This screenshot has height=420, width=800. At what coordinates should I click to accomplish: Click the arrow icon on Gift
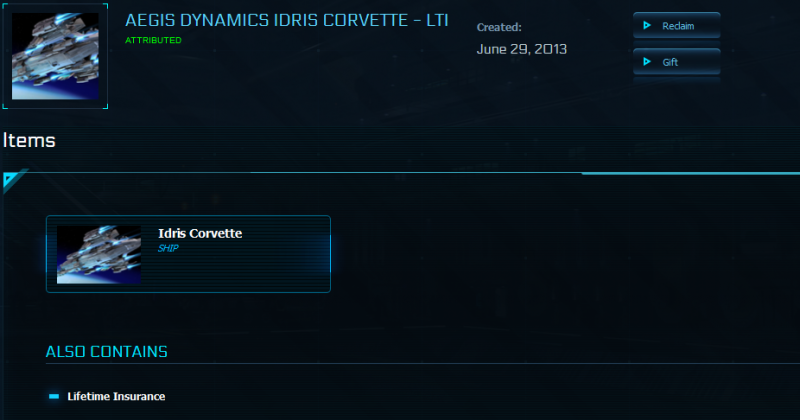647,62
